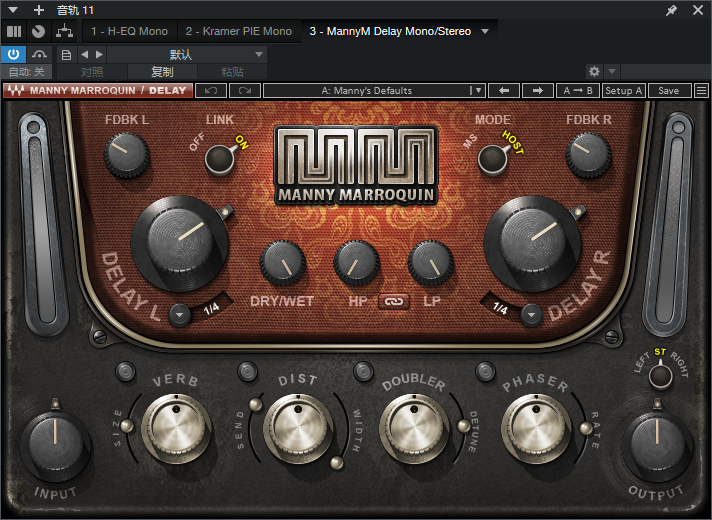Viewport: 712px width, 520px height.
Task: Enable the DOUBLER effect button
Action: click(364, 371)
